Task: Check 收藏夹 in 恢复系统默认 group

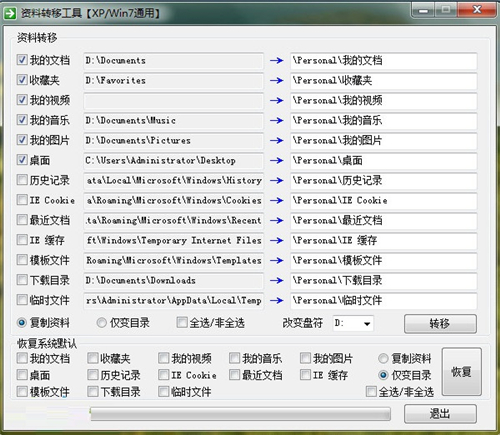Action: (x=93, y=358)
